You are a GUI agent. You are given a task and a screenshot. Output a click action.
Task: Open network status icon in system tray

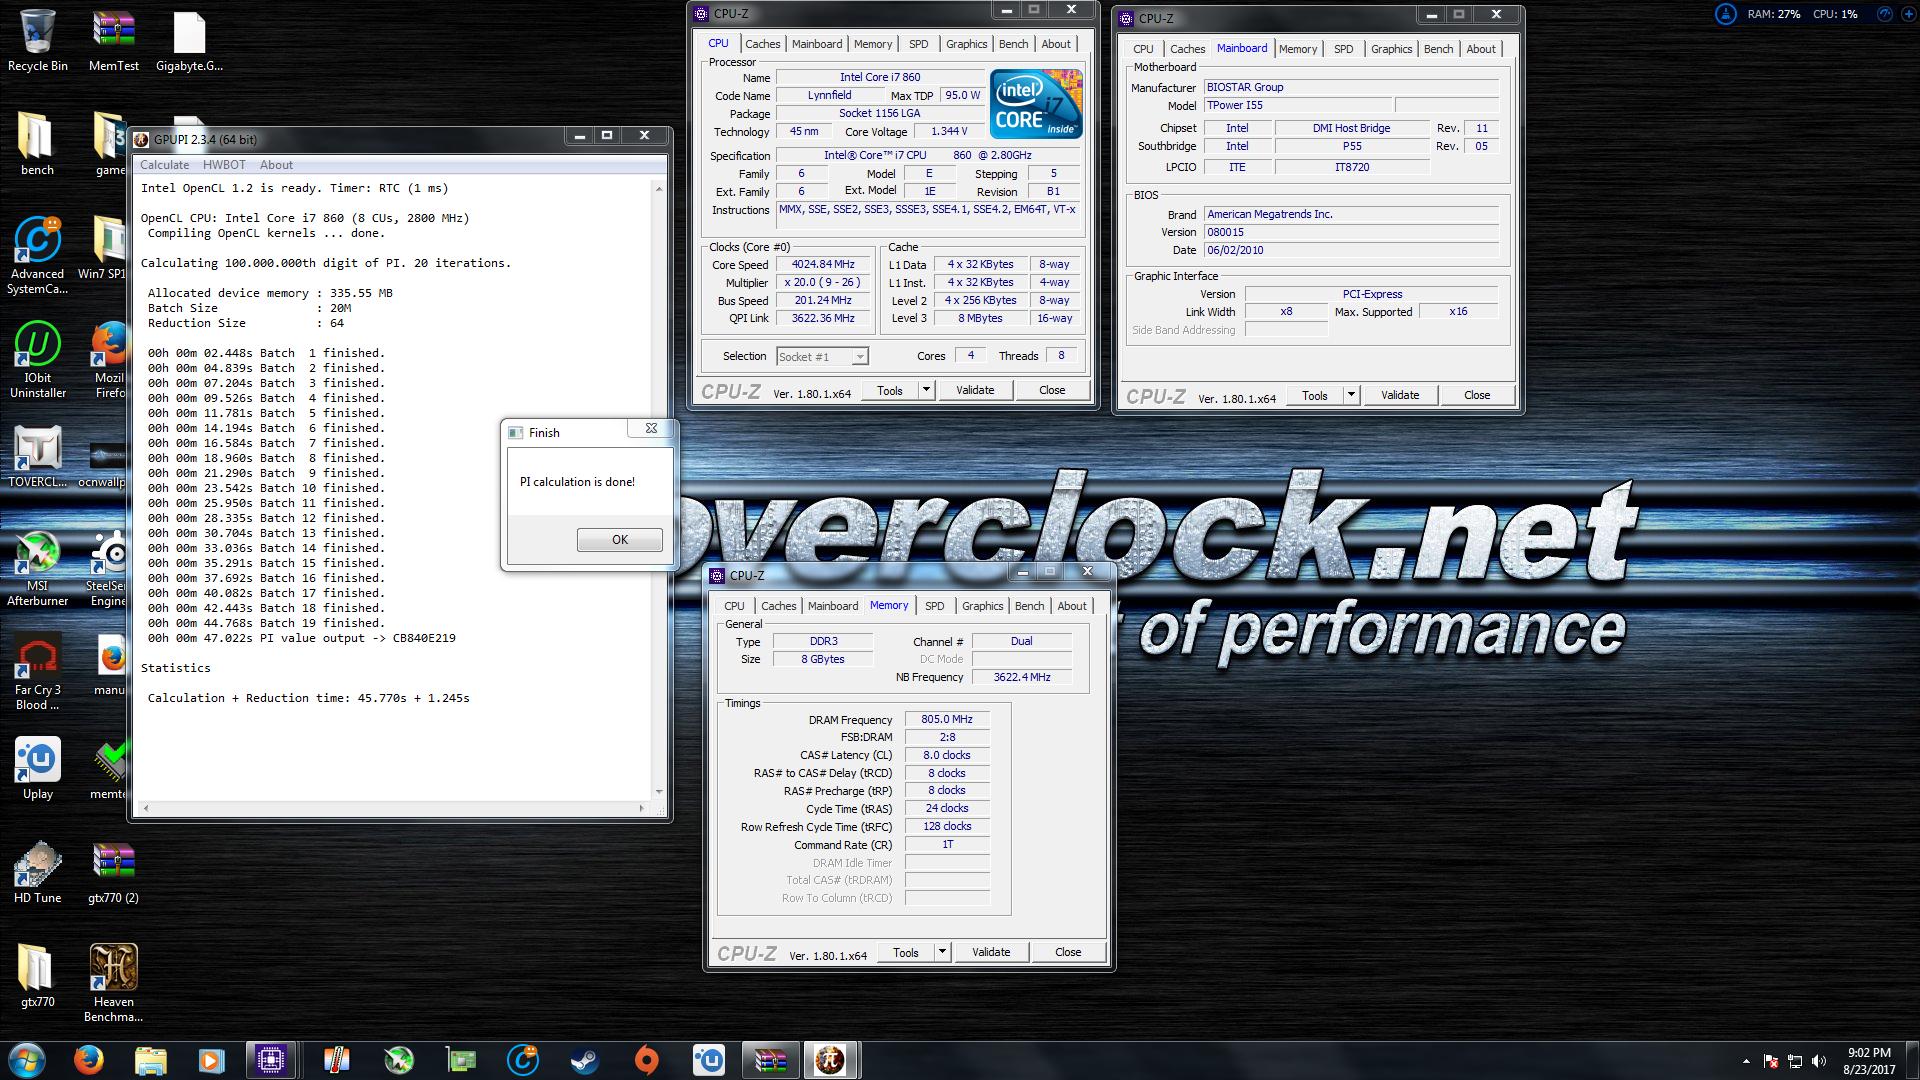point(1795,1061)
